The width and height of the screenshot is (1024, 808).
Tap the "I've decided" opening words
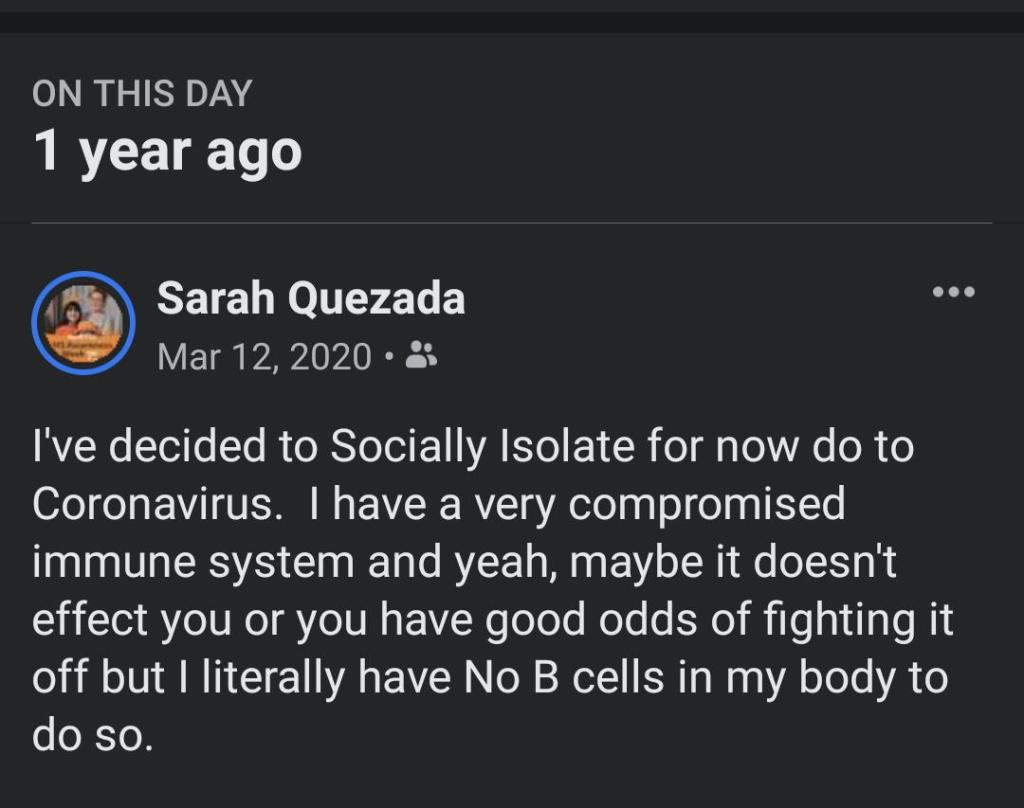(150, 447)
